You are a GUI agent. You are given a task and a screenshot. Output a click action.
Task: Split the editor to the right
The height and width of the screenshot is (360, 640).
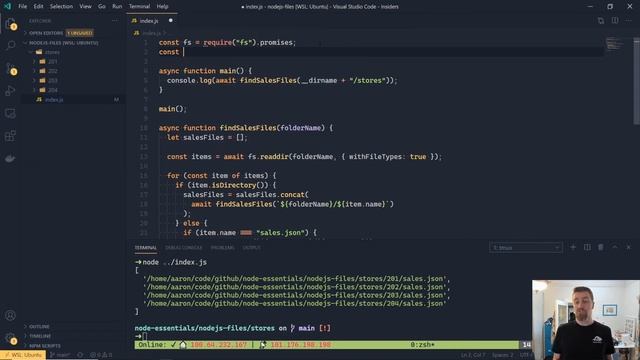[x=615, y=20]
